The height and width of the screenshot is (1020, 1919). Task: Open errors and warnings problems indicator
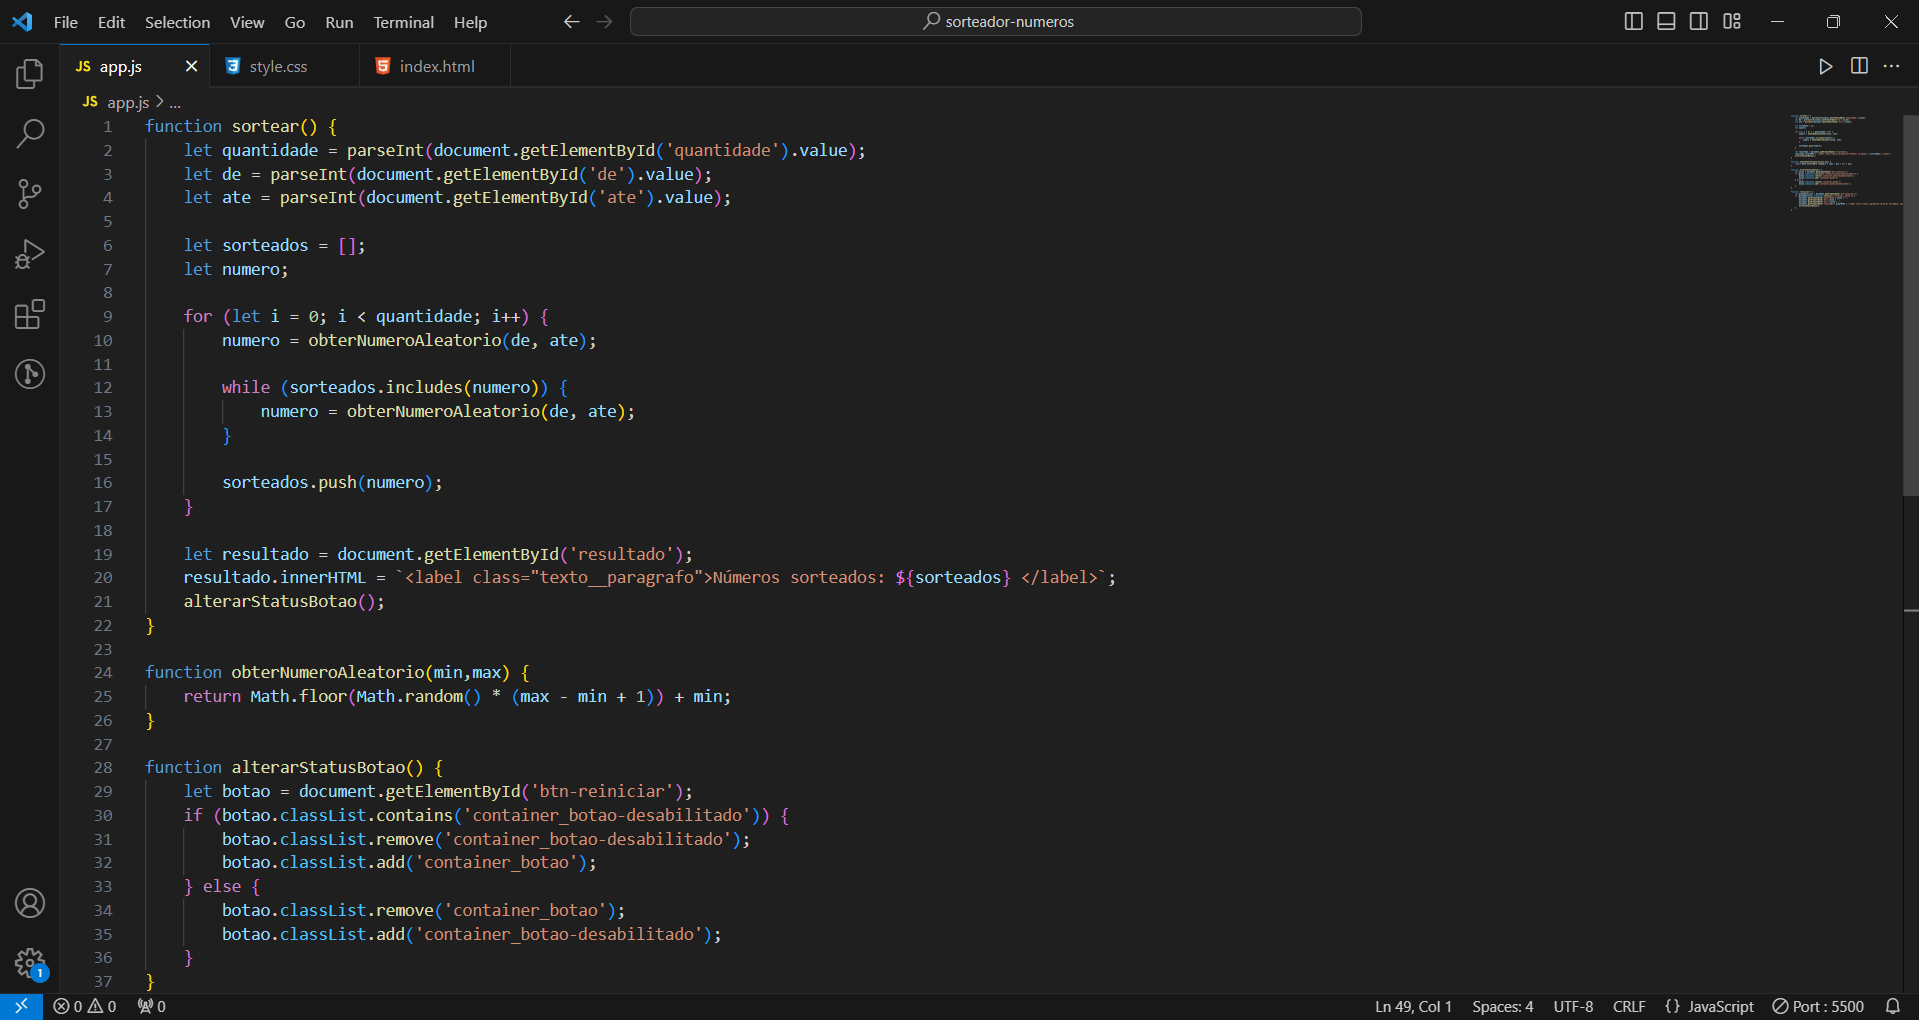[85, 1006]
